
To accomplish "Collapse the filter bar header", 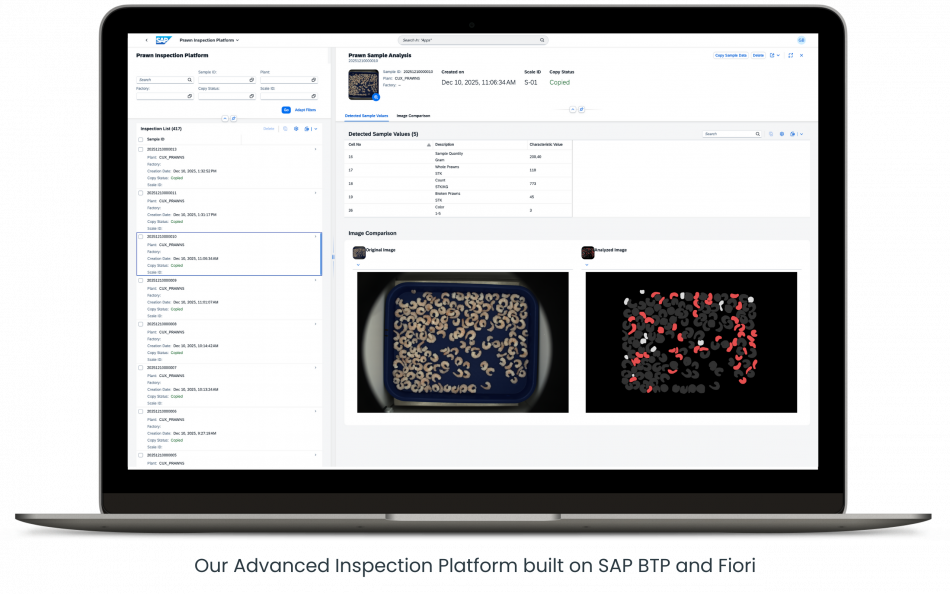I will pos(224,118).
